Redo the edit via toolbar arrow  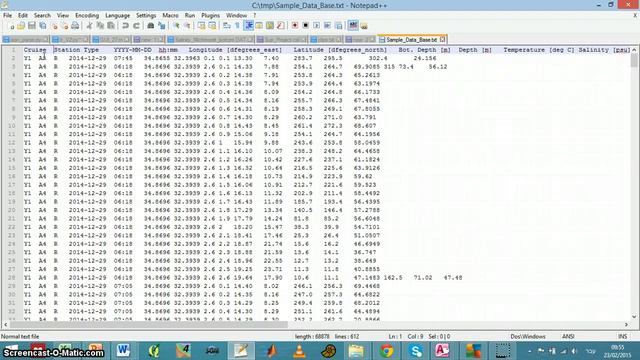click(136, 26)
